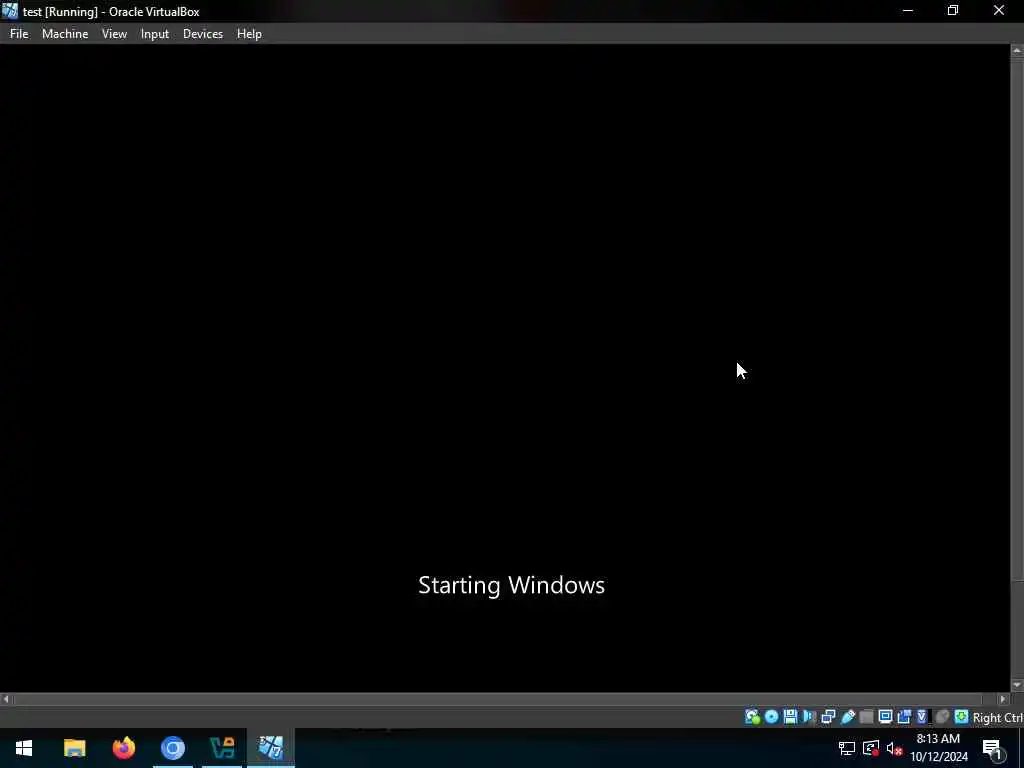Viewport: 1024px width, 768px height.
Task: Click the muted speaker volume tray icon
Action: (895, 748)
